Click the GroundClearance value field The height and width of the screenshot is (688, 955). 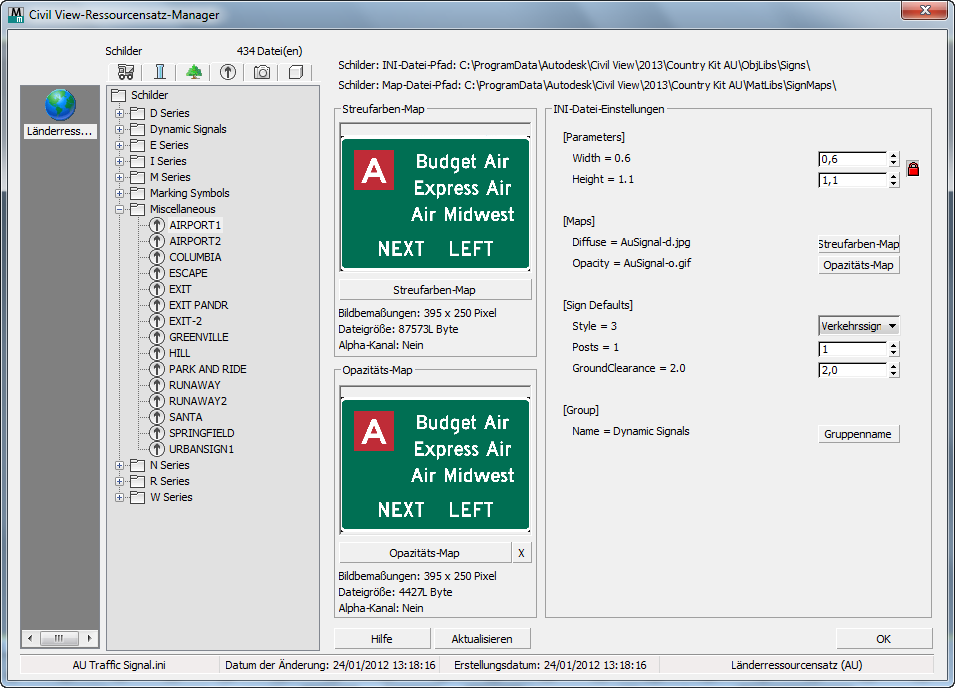tap(853, 370)
